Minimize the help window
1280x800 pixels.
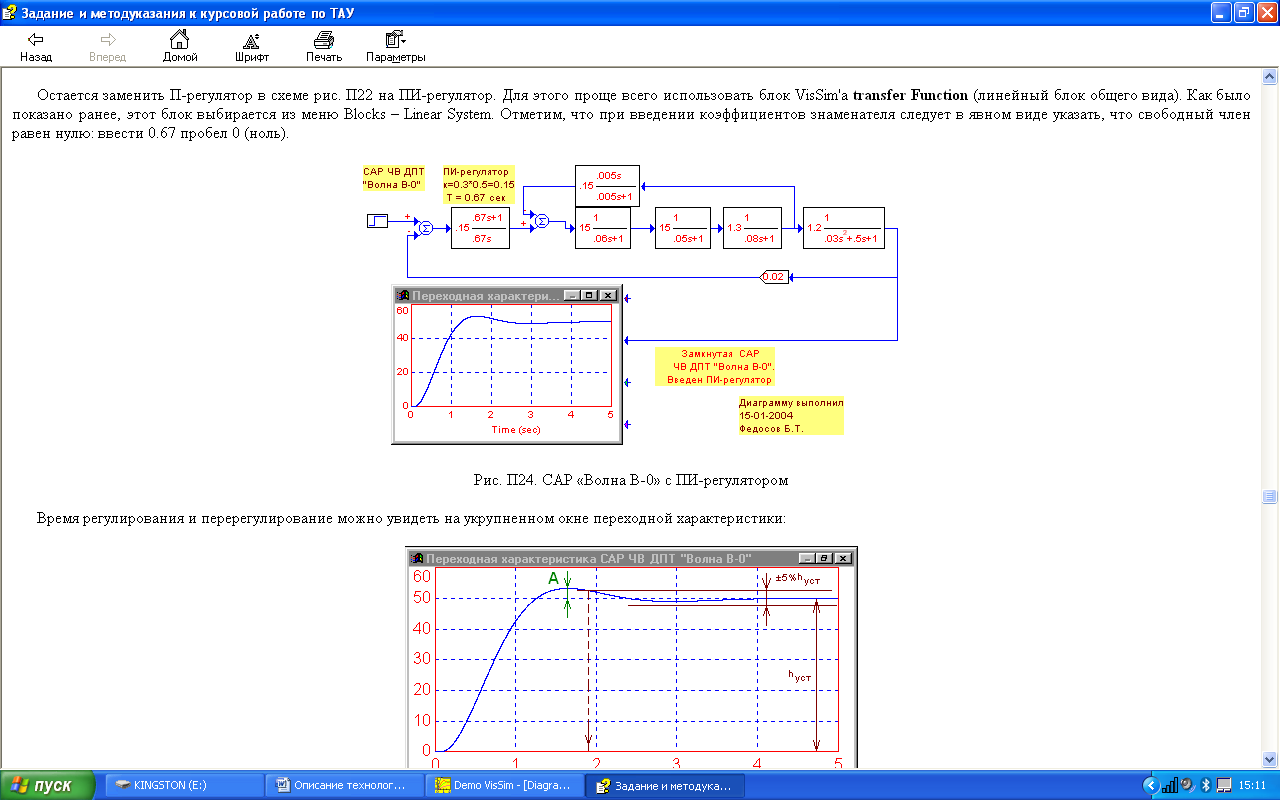click(1221, 12)
